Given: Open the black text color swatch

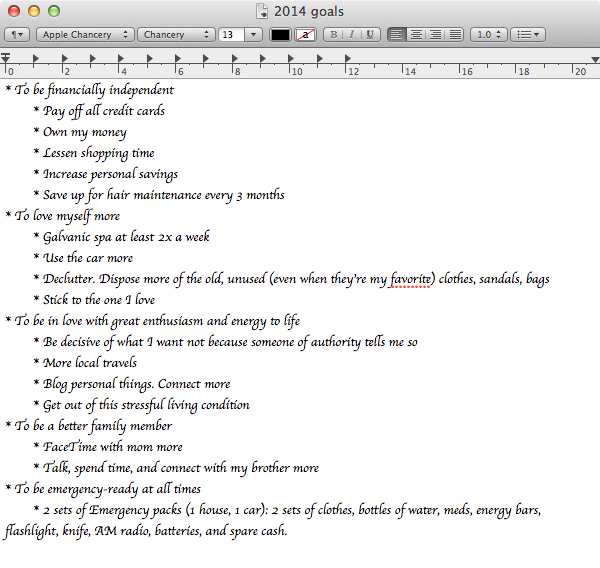Looking at the screenshot, I should click(x=280, y=34).
